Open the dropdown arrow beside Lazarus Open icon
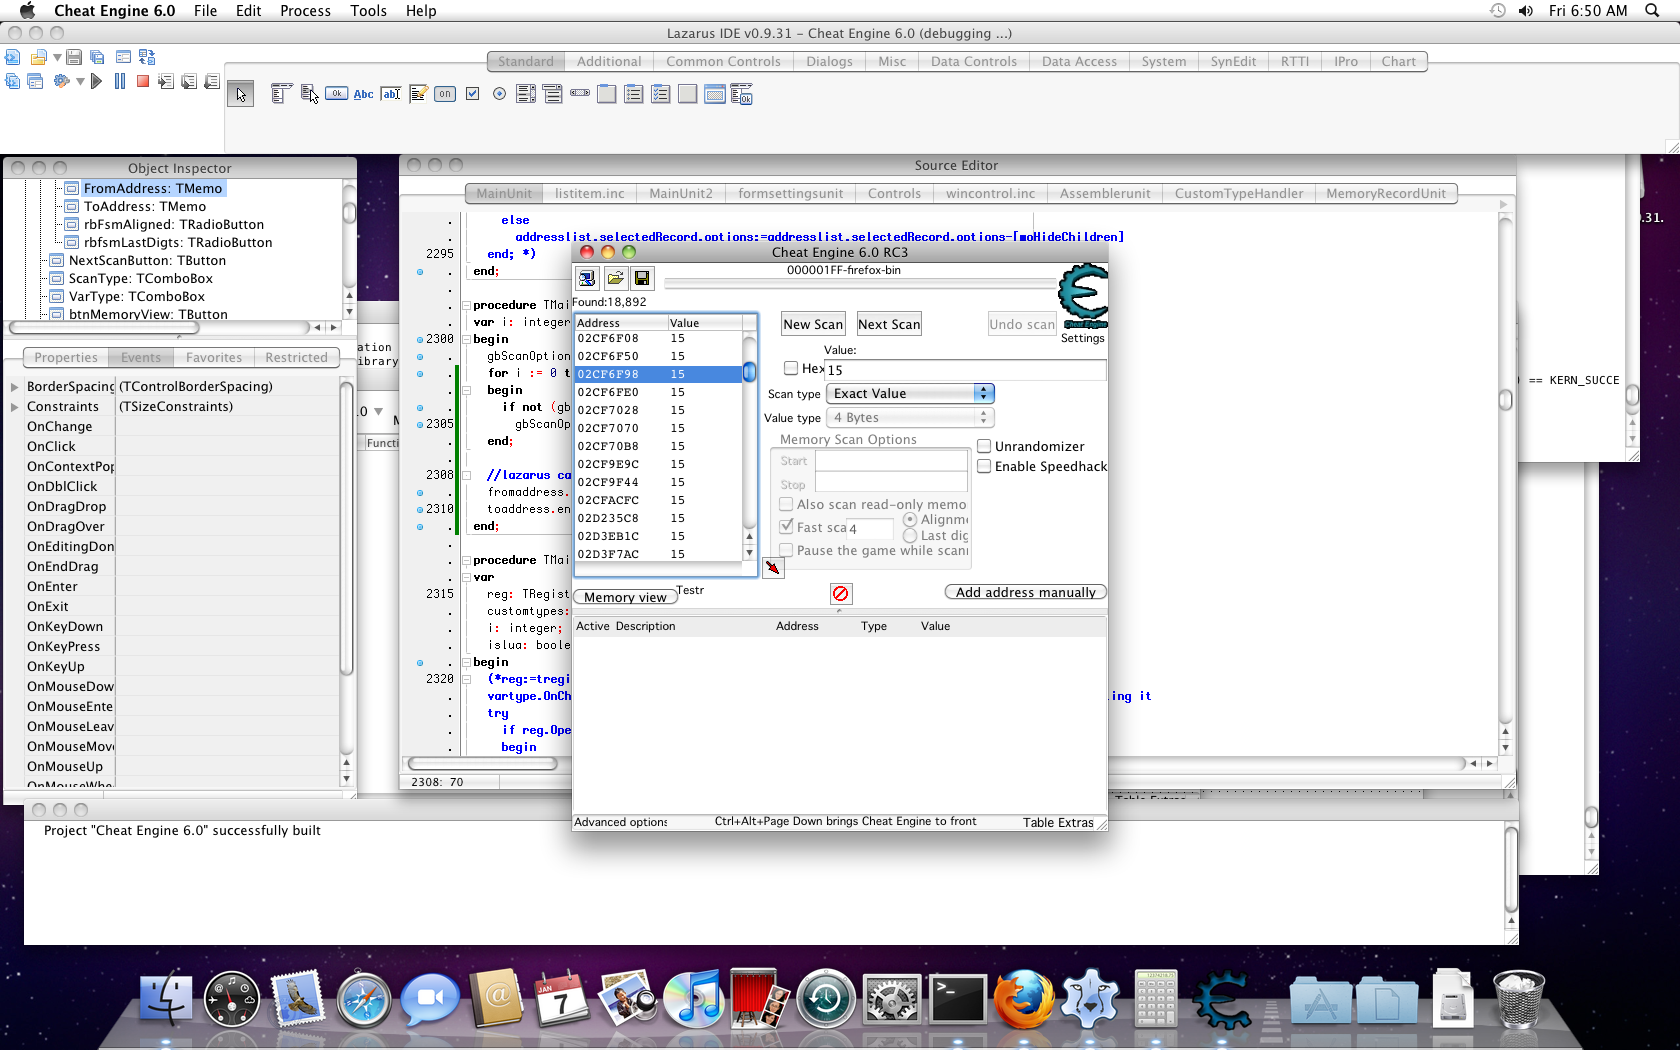1680x1050 pixels. tap(57, 58)
